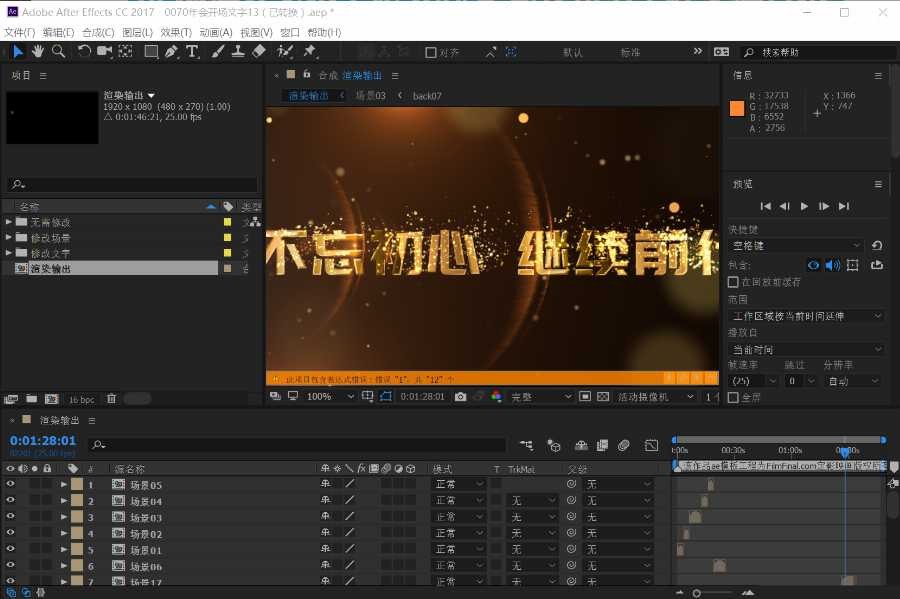This screenshot has width=900, height=599.
Task: Click the timeline zoom slider at bottom
Action: (x=713, y=593)
